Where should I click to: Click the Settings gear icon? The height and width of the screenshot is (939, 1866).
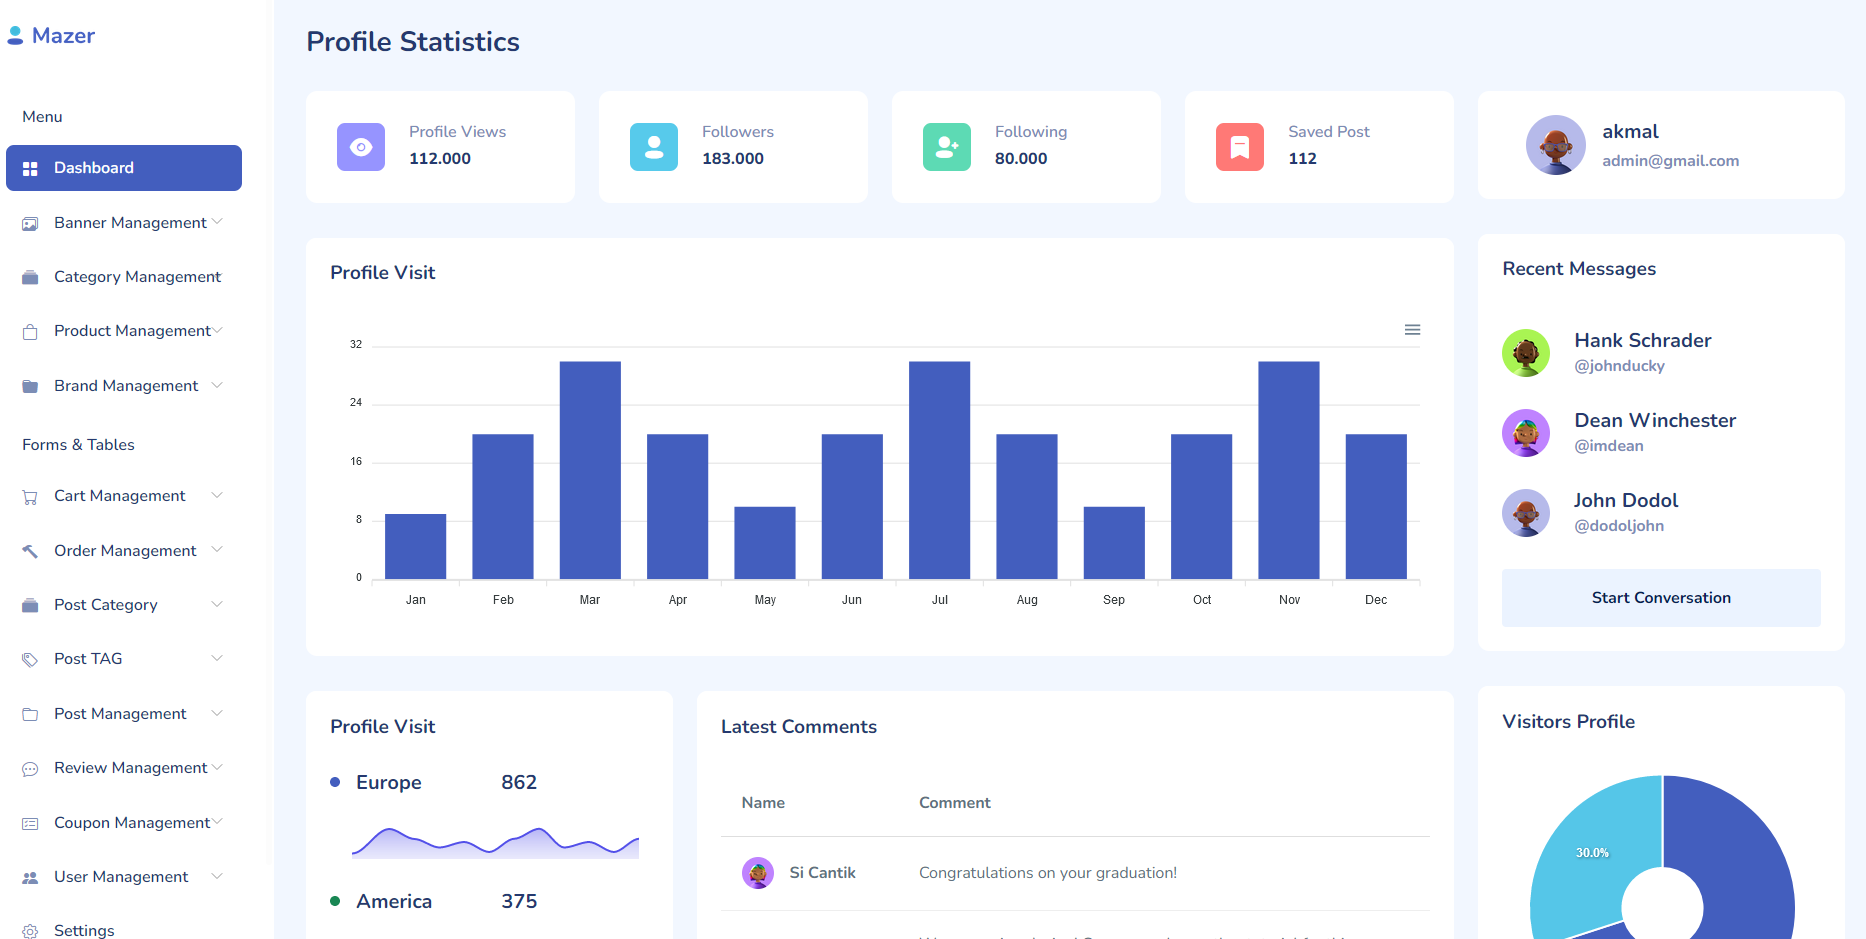[x=30, y=931]
